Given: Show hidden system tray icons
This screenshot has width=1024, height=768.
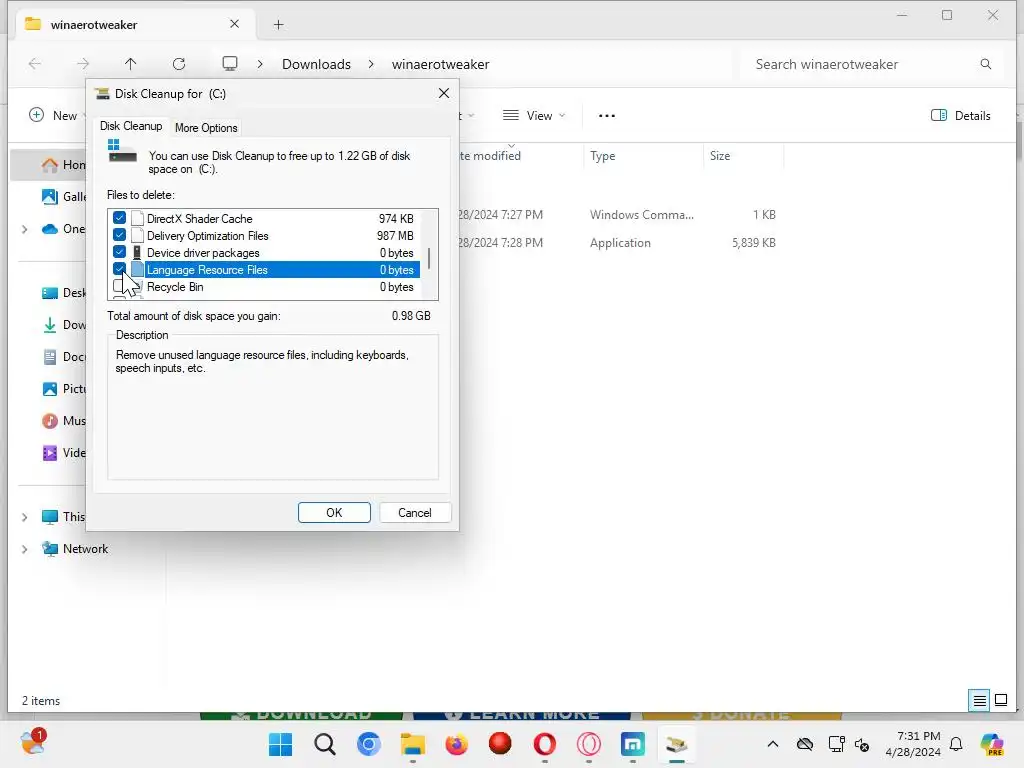Looking at the screenshot, I should tap(773, 744).
